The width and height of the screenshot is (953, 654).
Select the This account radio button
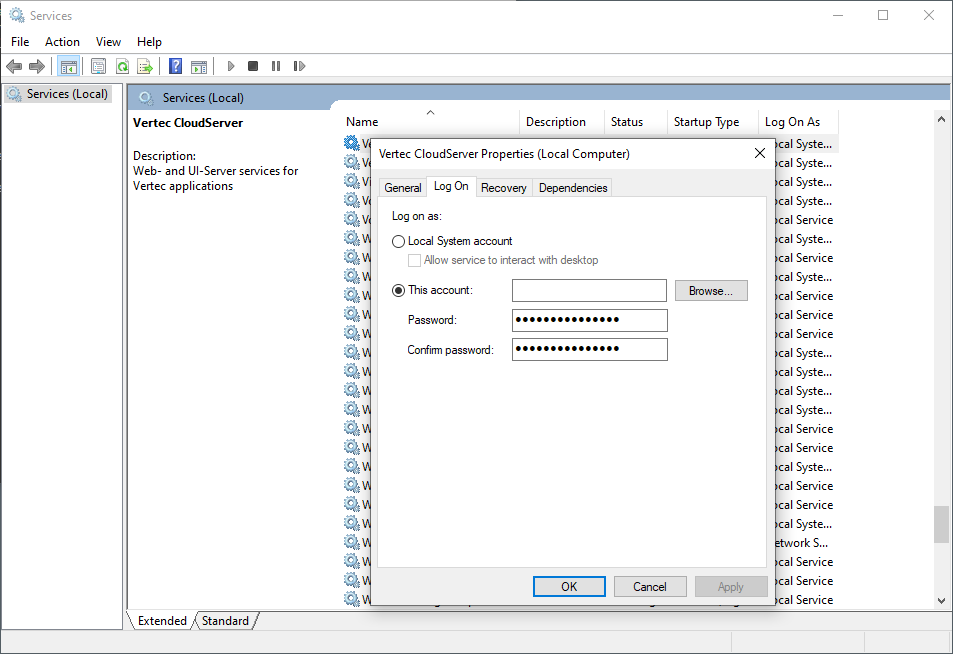pyautogui.click(x=399, y=290)
